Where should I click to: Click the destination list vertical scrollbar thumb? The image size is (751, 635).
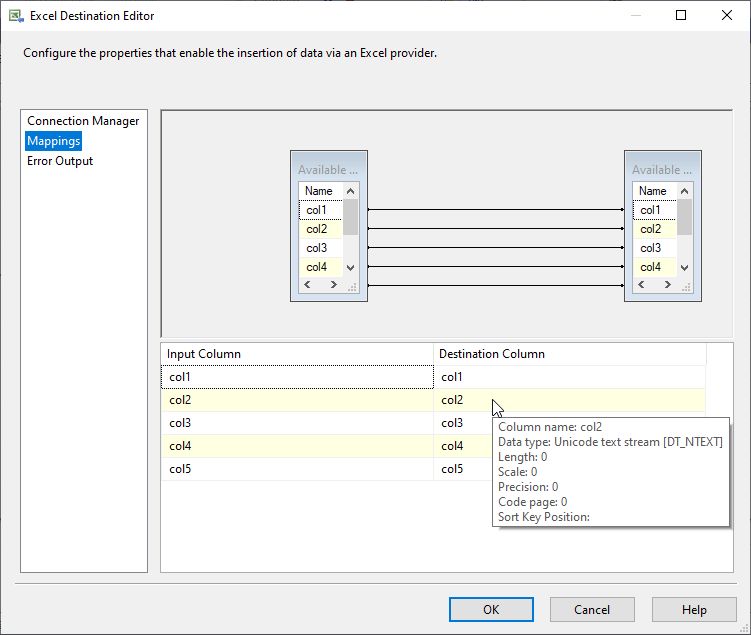684,217
